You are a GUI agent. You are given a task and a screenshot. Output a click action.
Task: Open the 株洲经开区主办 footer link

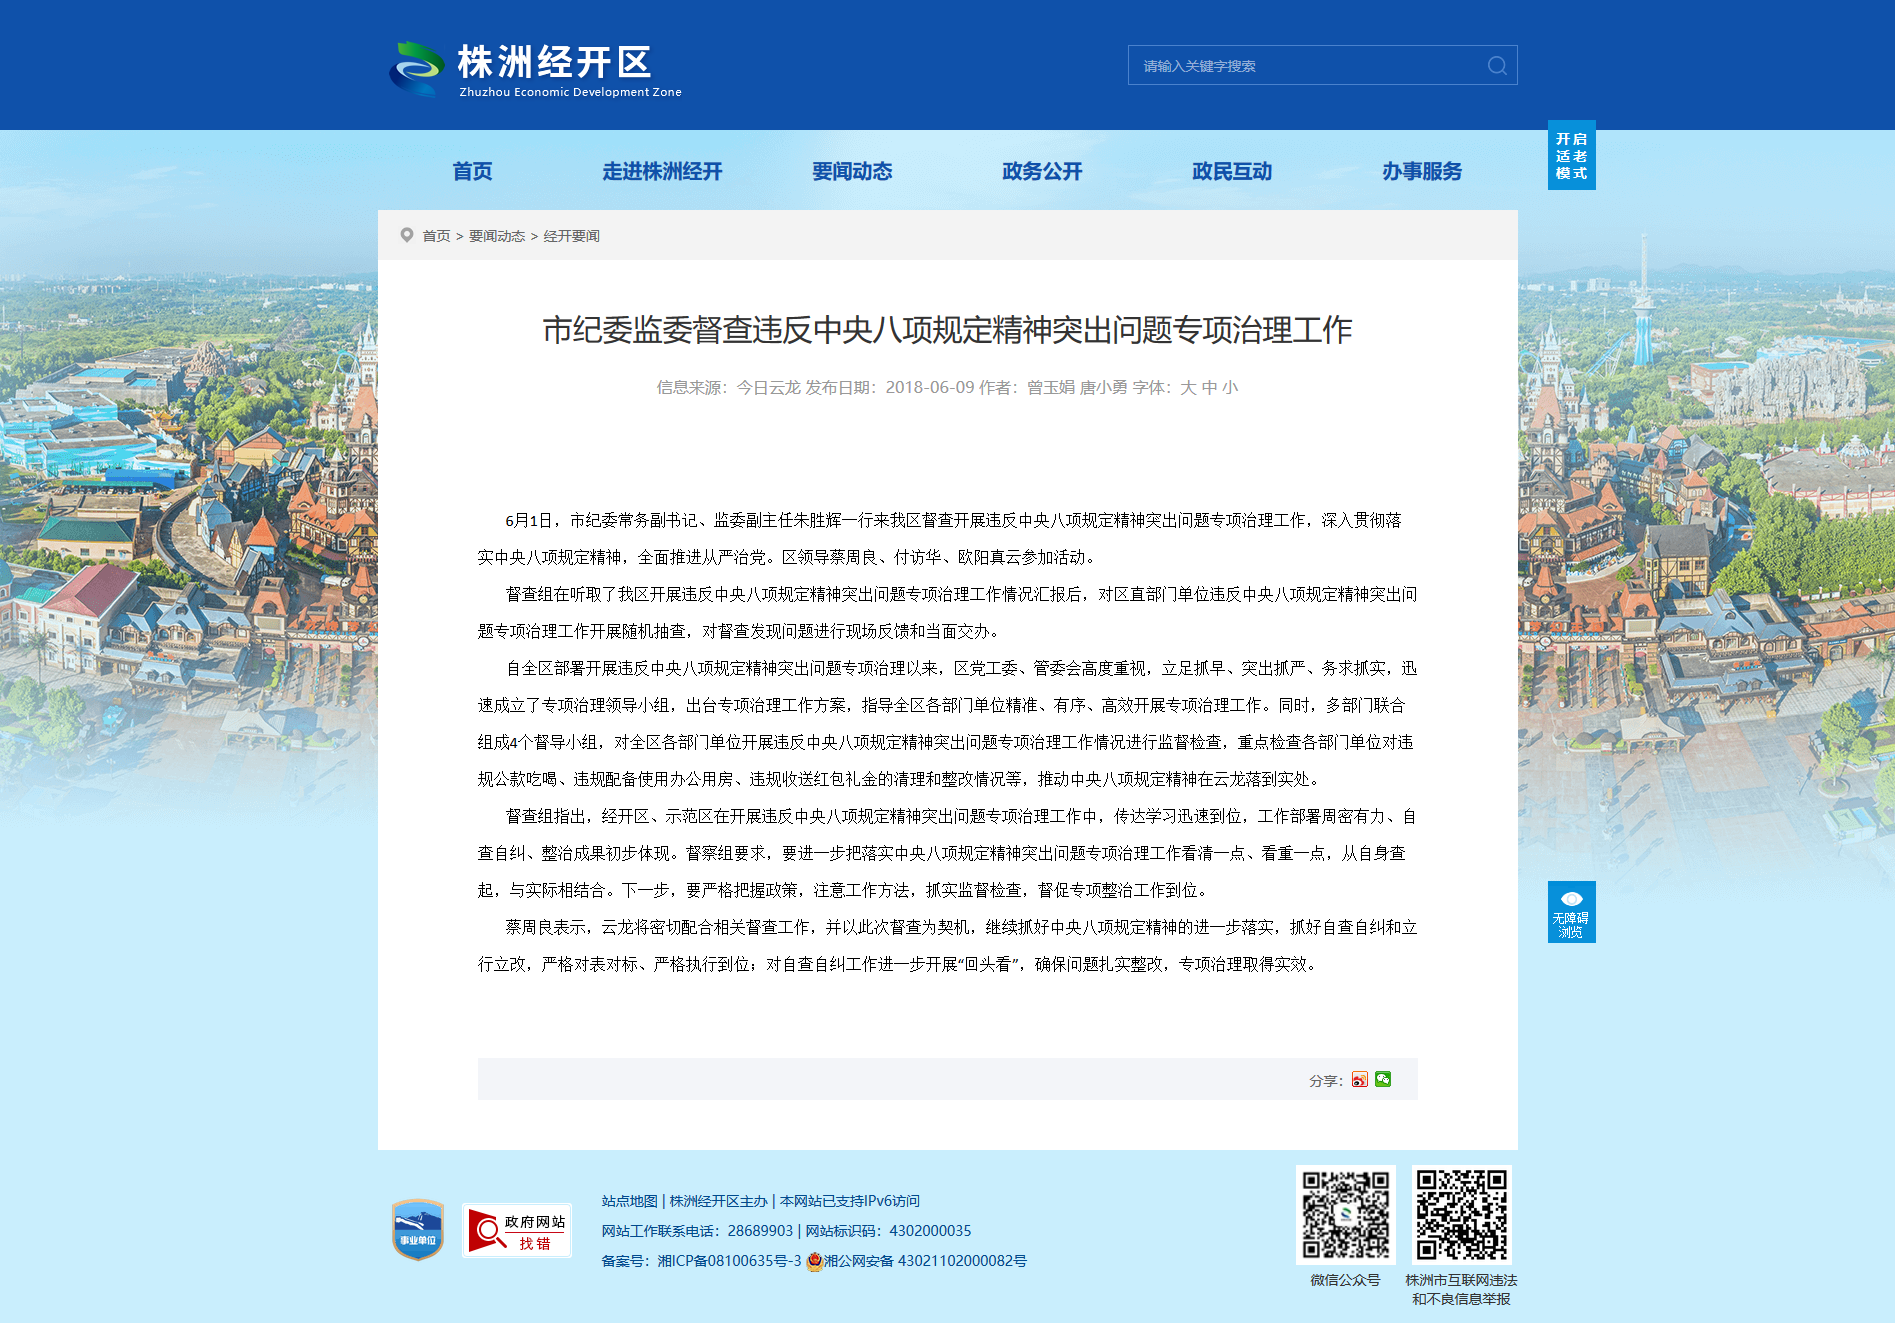click(718, 1201)
